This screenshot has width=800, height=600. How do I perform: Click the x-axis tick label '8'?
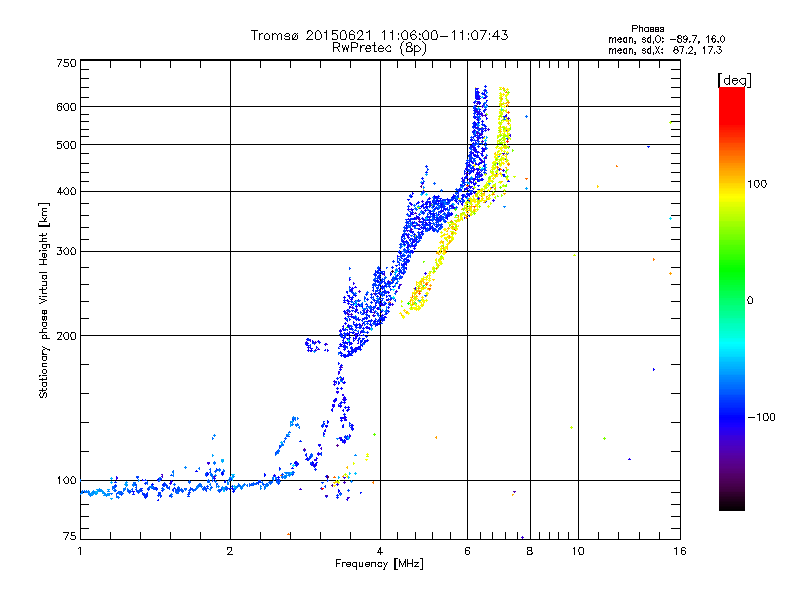530,551
